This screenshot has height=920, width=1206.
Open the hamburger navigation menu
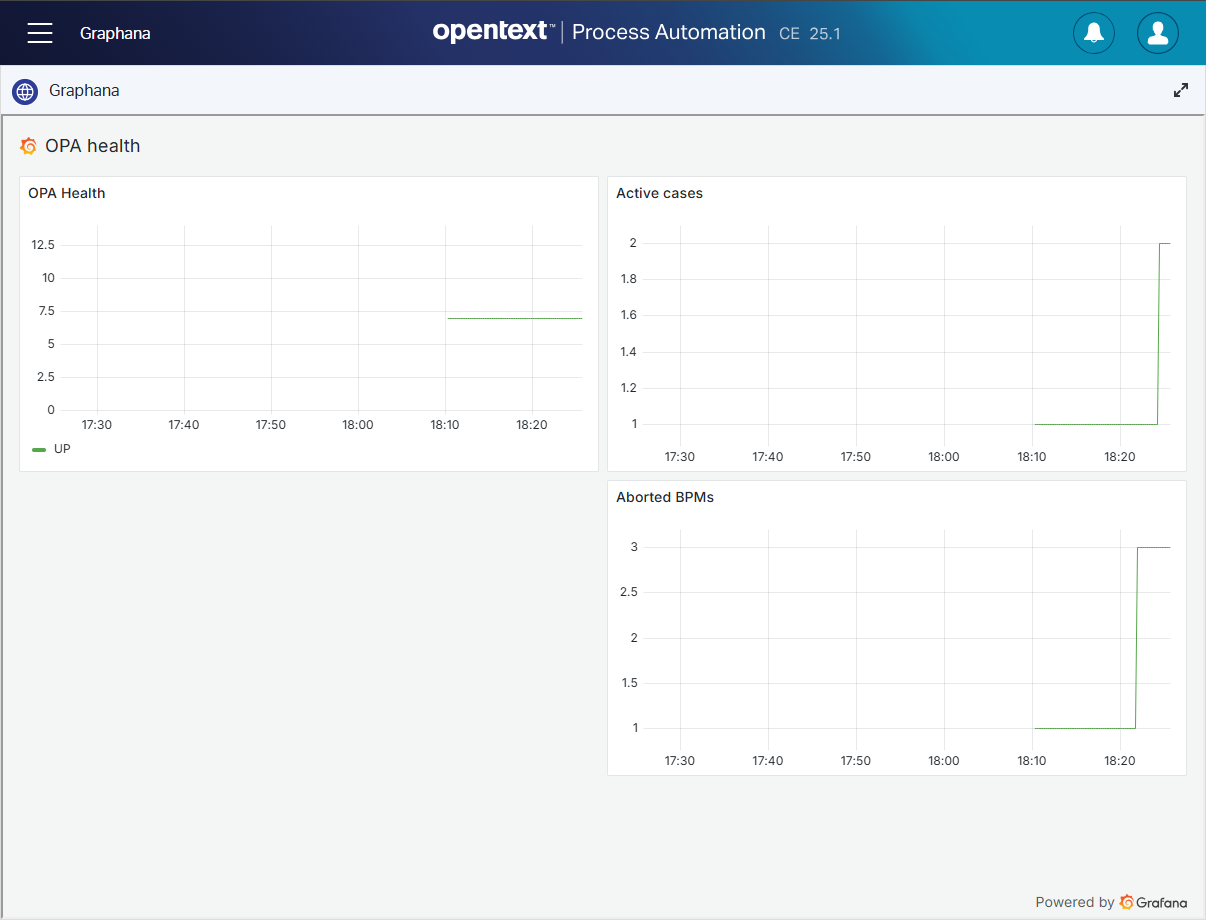point(39,31)
